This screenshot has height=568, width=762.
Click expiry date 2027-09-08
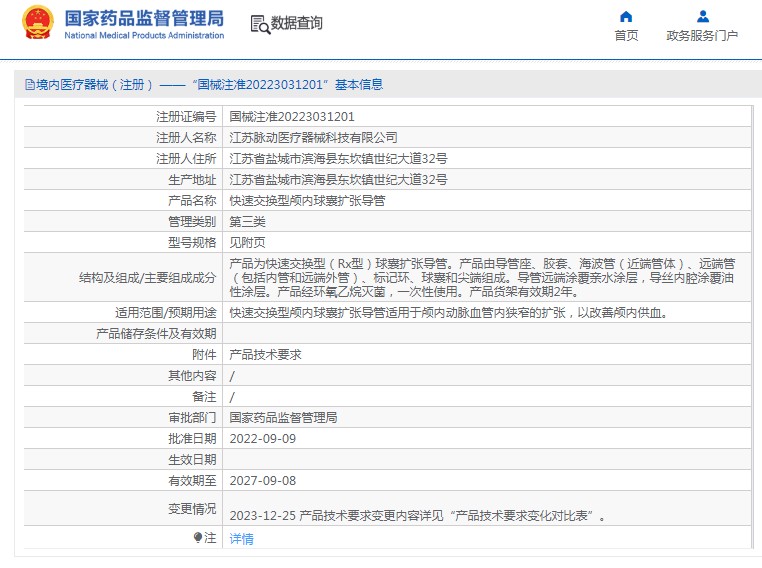262,481
